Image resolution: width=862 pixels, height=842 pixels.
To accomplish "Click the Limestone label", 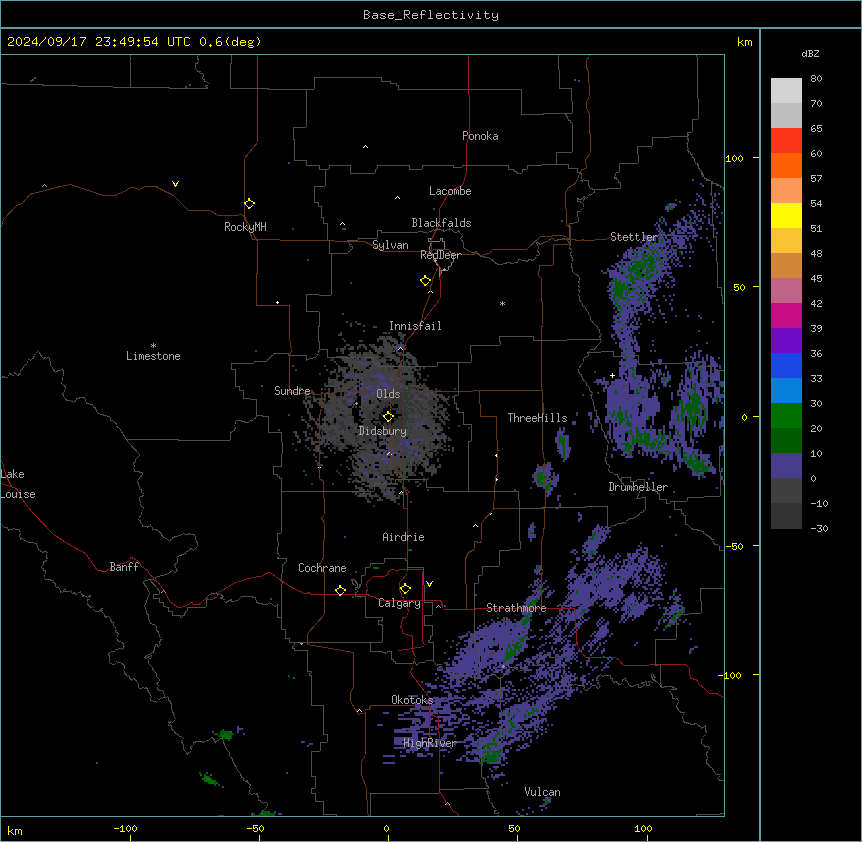I will pyautogui.click(x=153, y=356).
